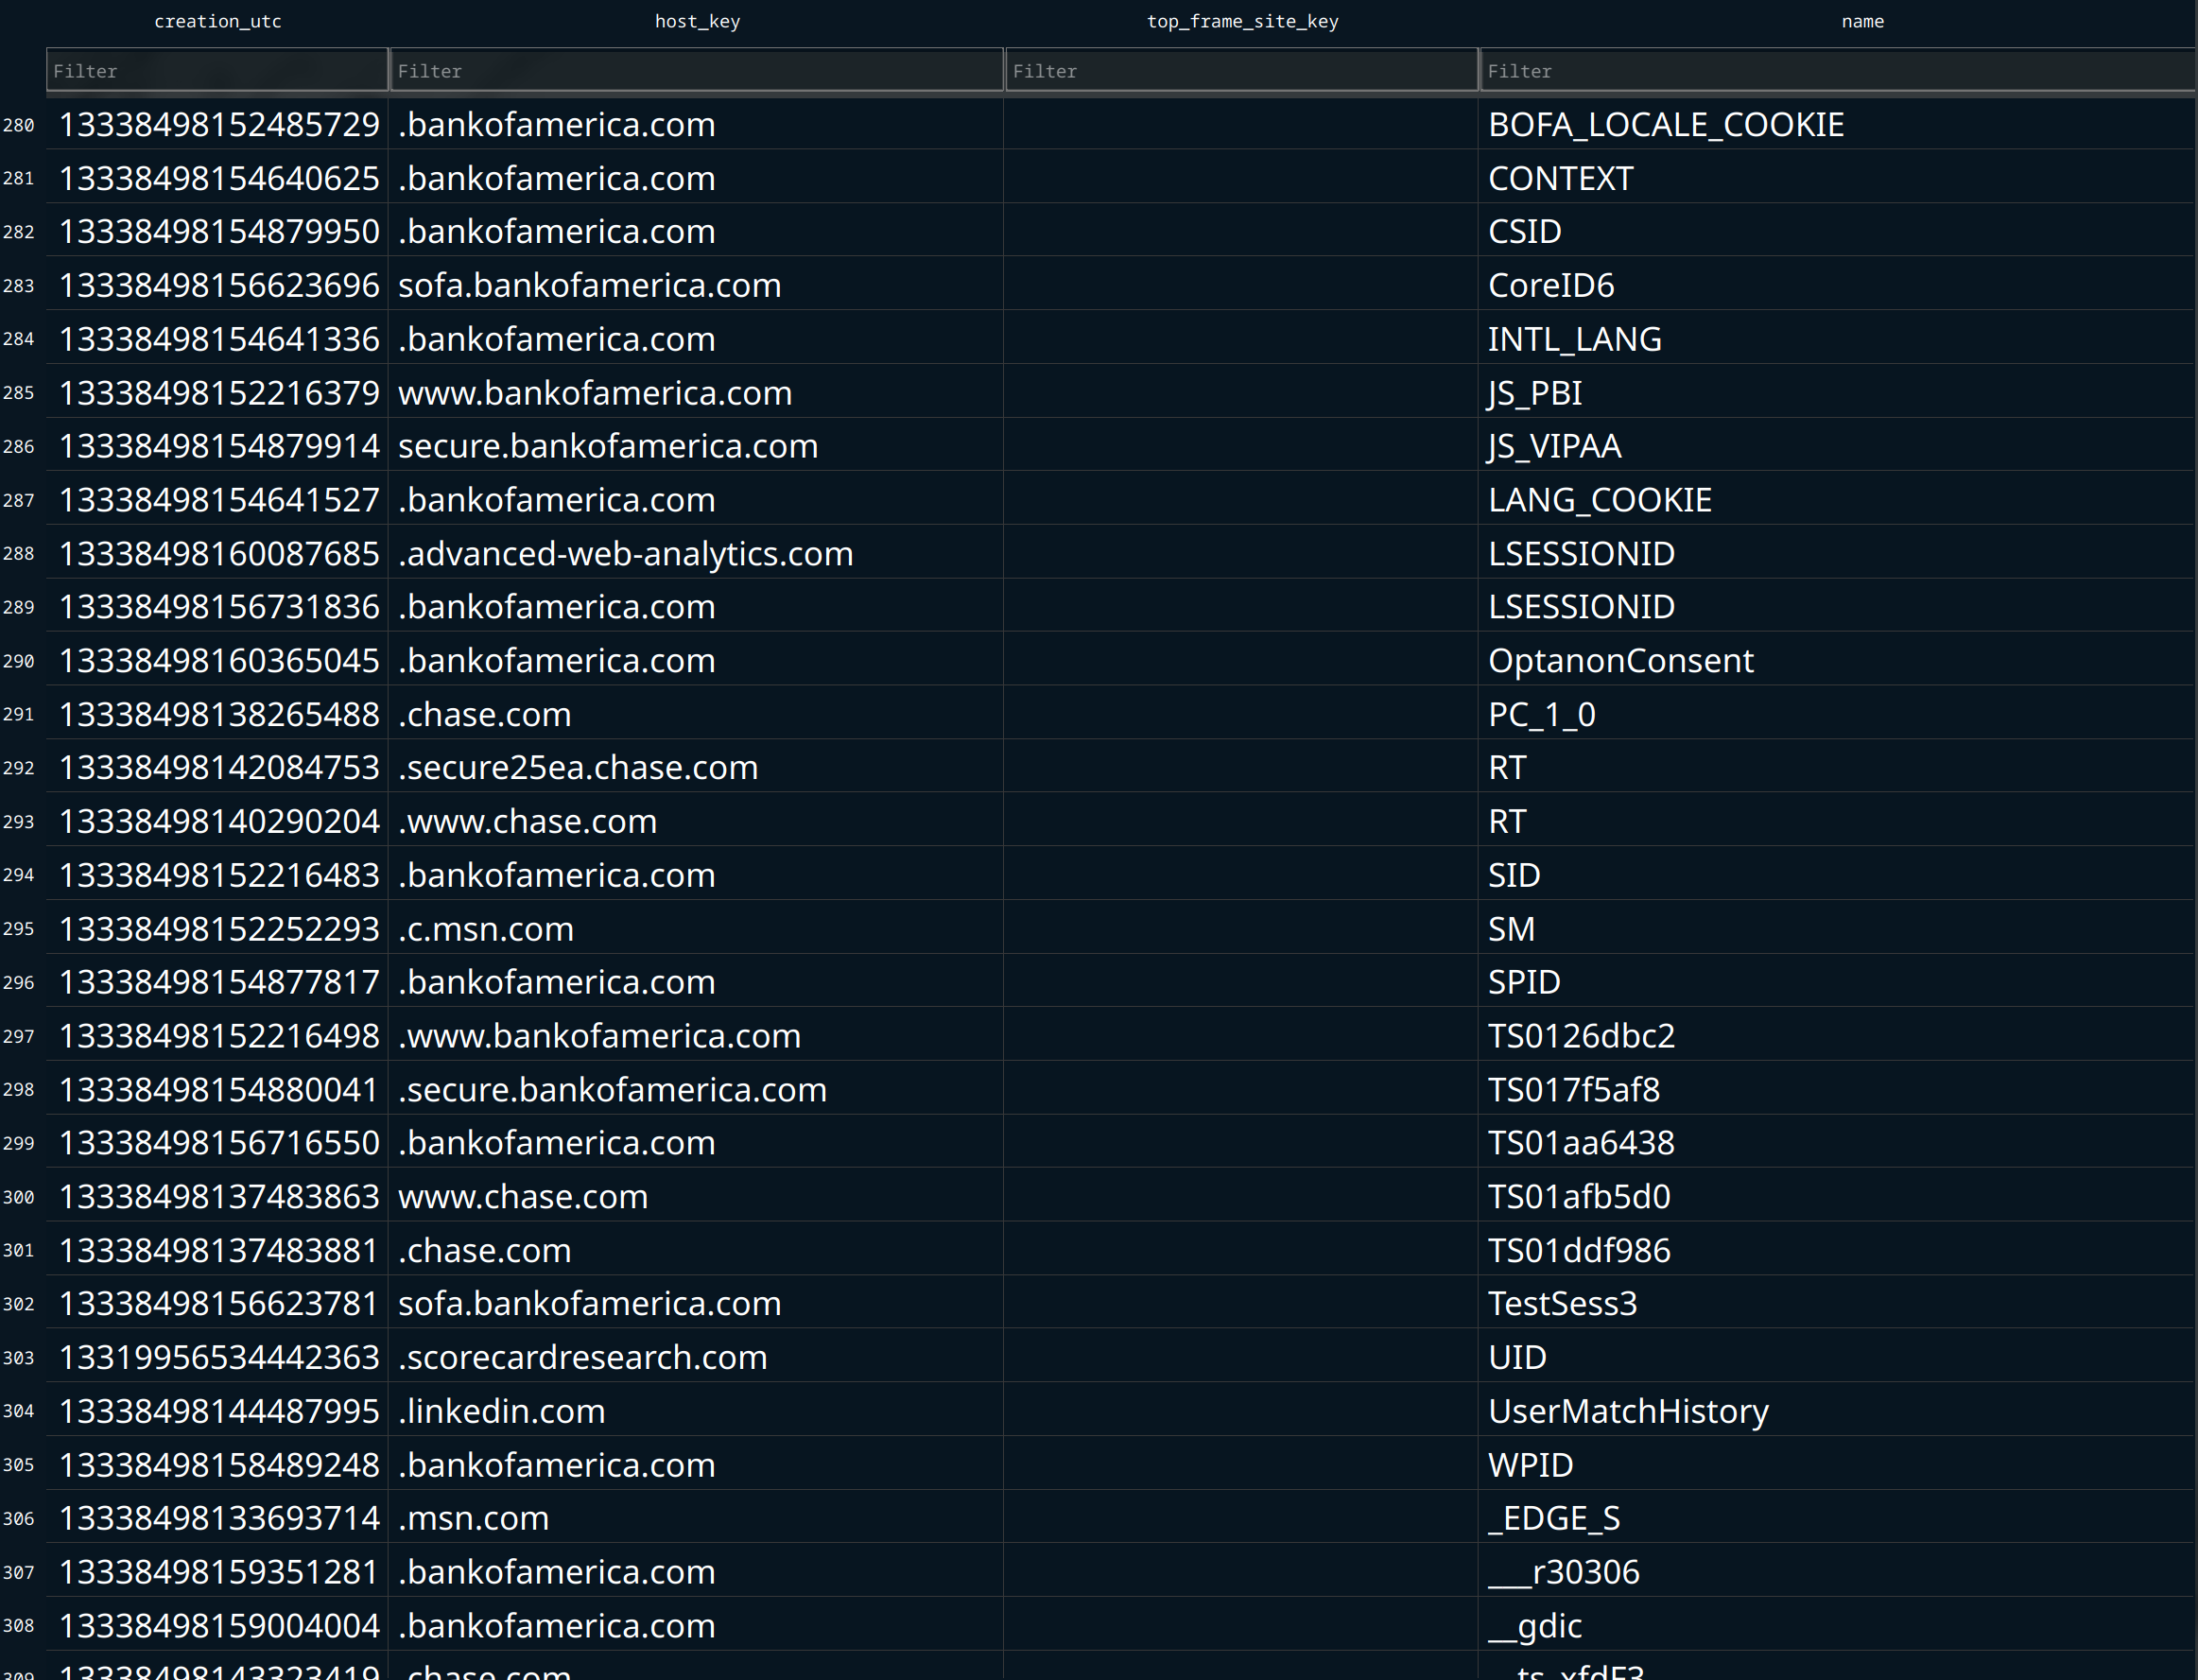The image size is (2198, 1680).
Task: Select creation_utc value 13319956534442363
Action: point(219,1357)
